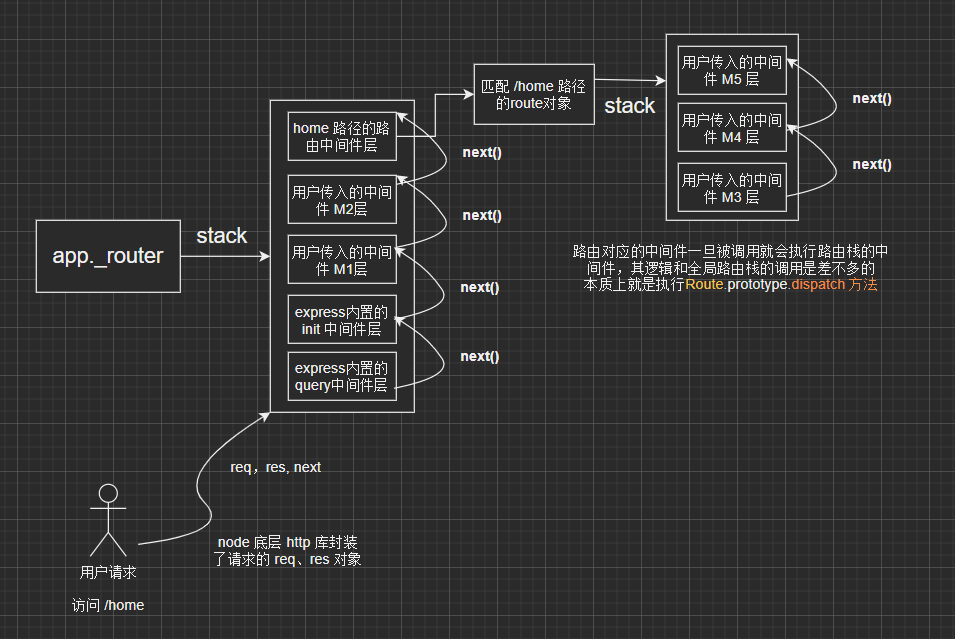955x639 pixels.
Task: Click the 用户传入的中间件 M5 层 box
Action: point(731,70)
